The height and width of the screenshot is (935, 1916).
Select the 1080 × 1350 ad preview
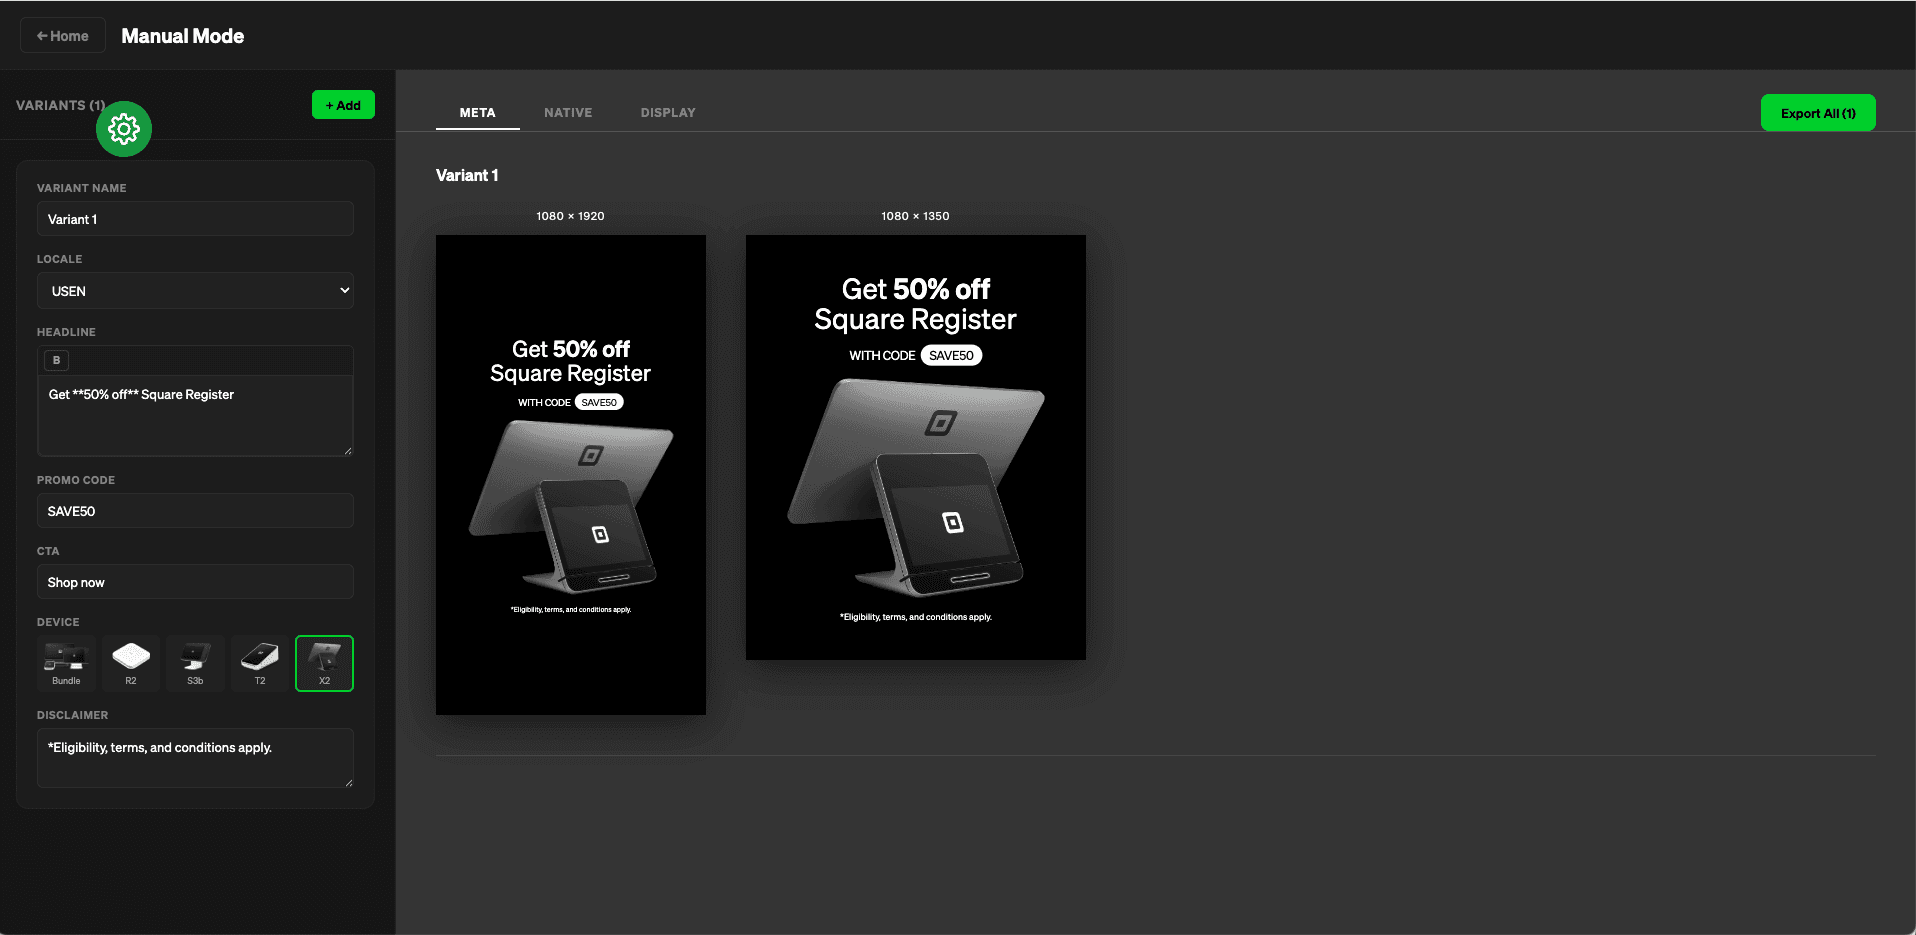pyautogui.click(x=916, y=447)
